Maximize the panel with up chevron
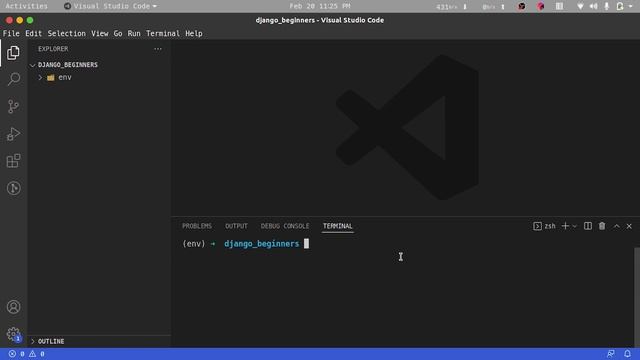Screen dimensions: 640x360 tap(617, 227)
